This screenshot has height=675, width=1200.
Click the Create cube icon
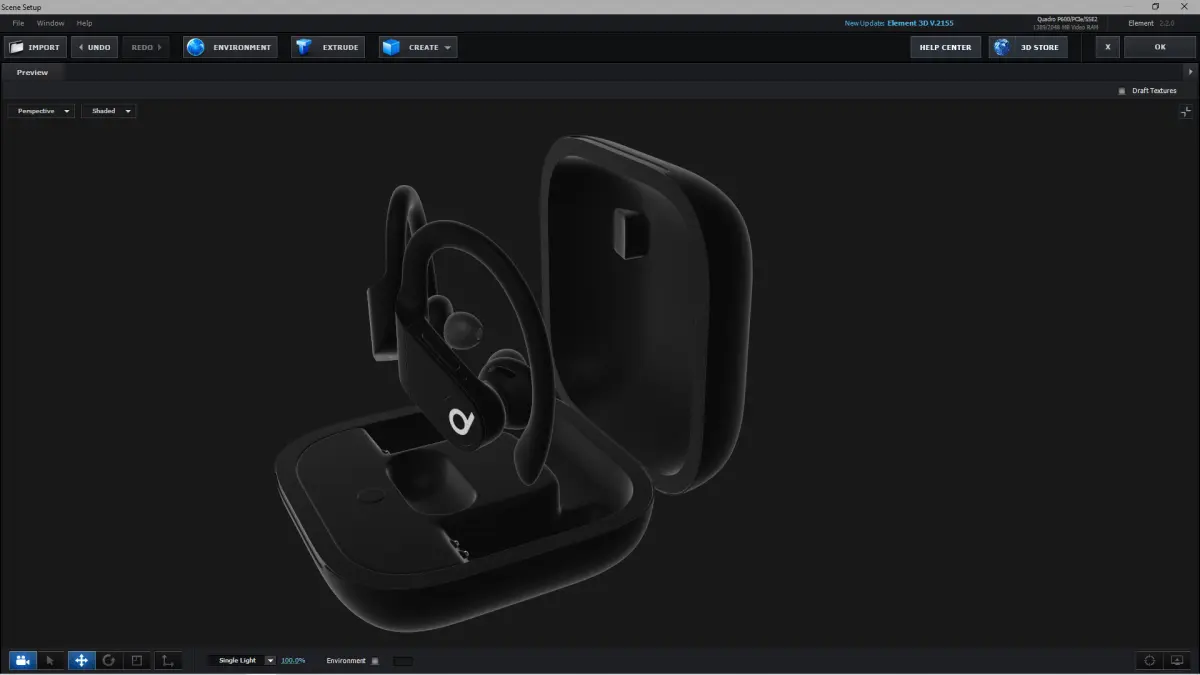click(391, 47)
